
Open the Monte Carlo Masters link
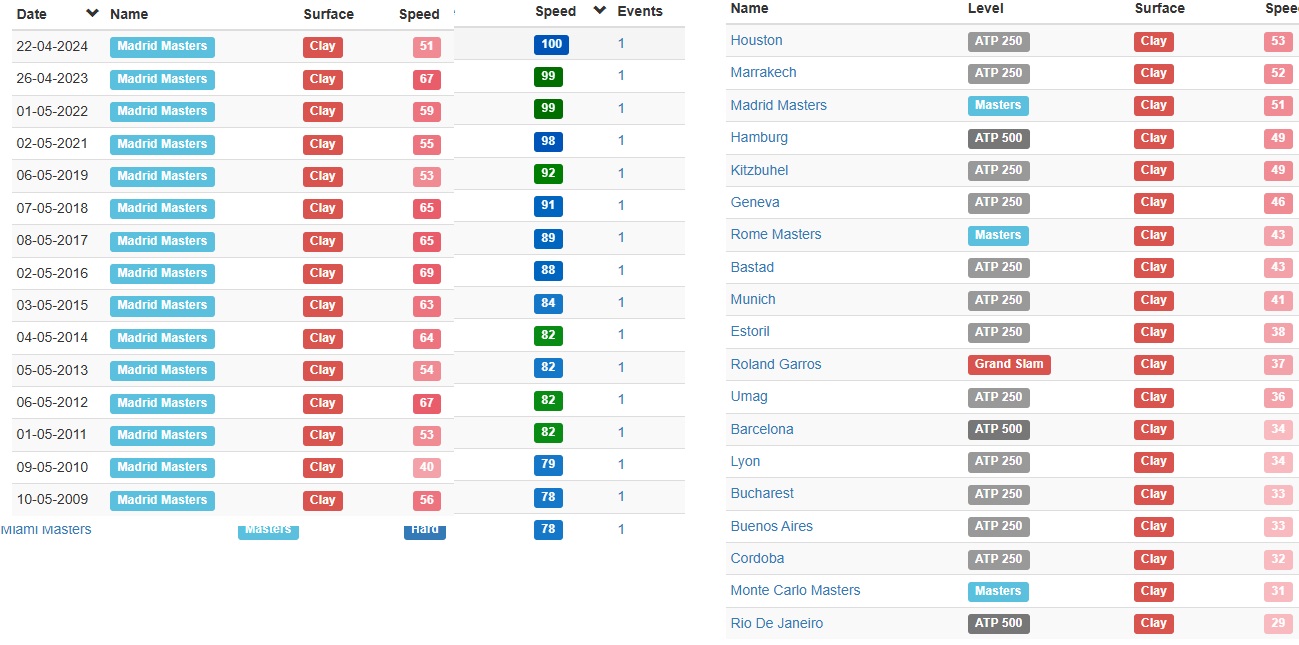[x=795, y=590]
